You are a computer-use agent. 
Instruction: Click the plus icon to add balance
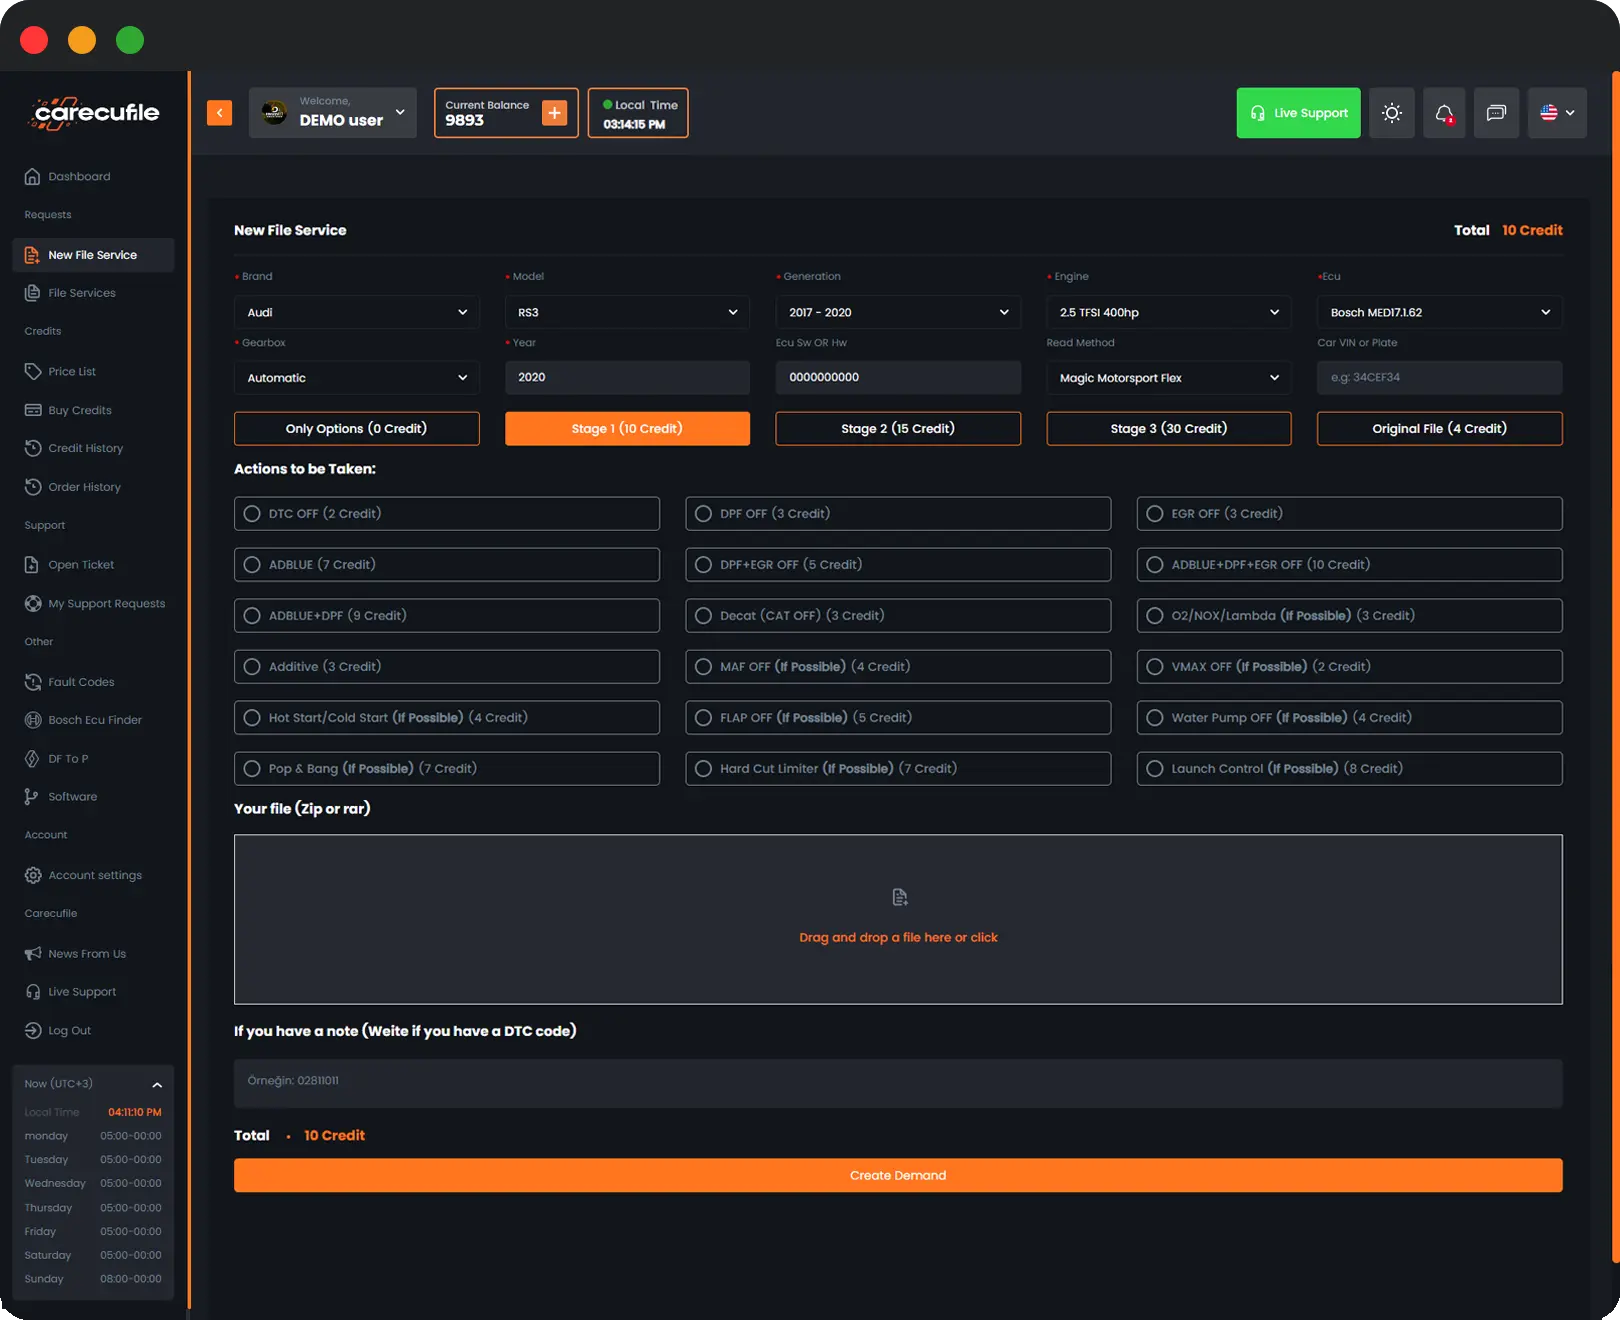(x=554, y=113)
